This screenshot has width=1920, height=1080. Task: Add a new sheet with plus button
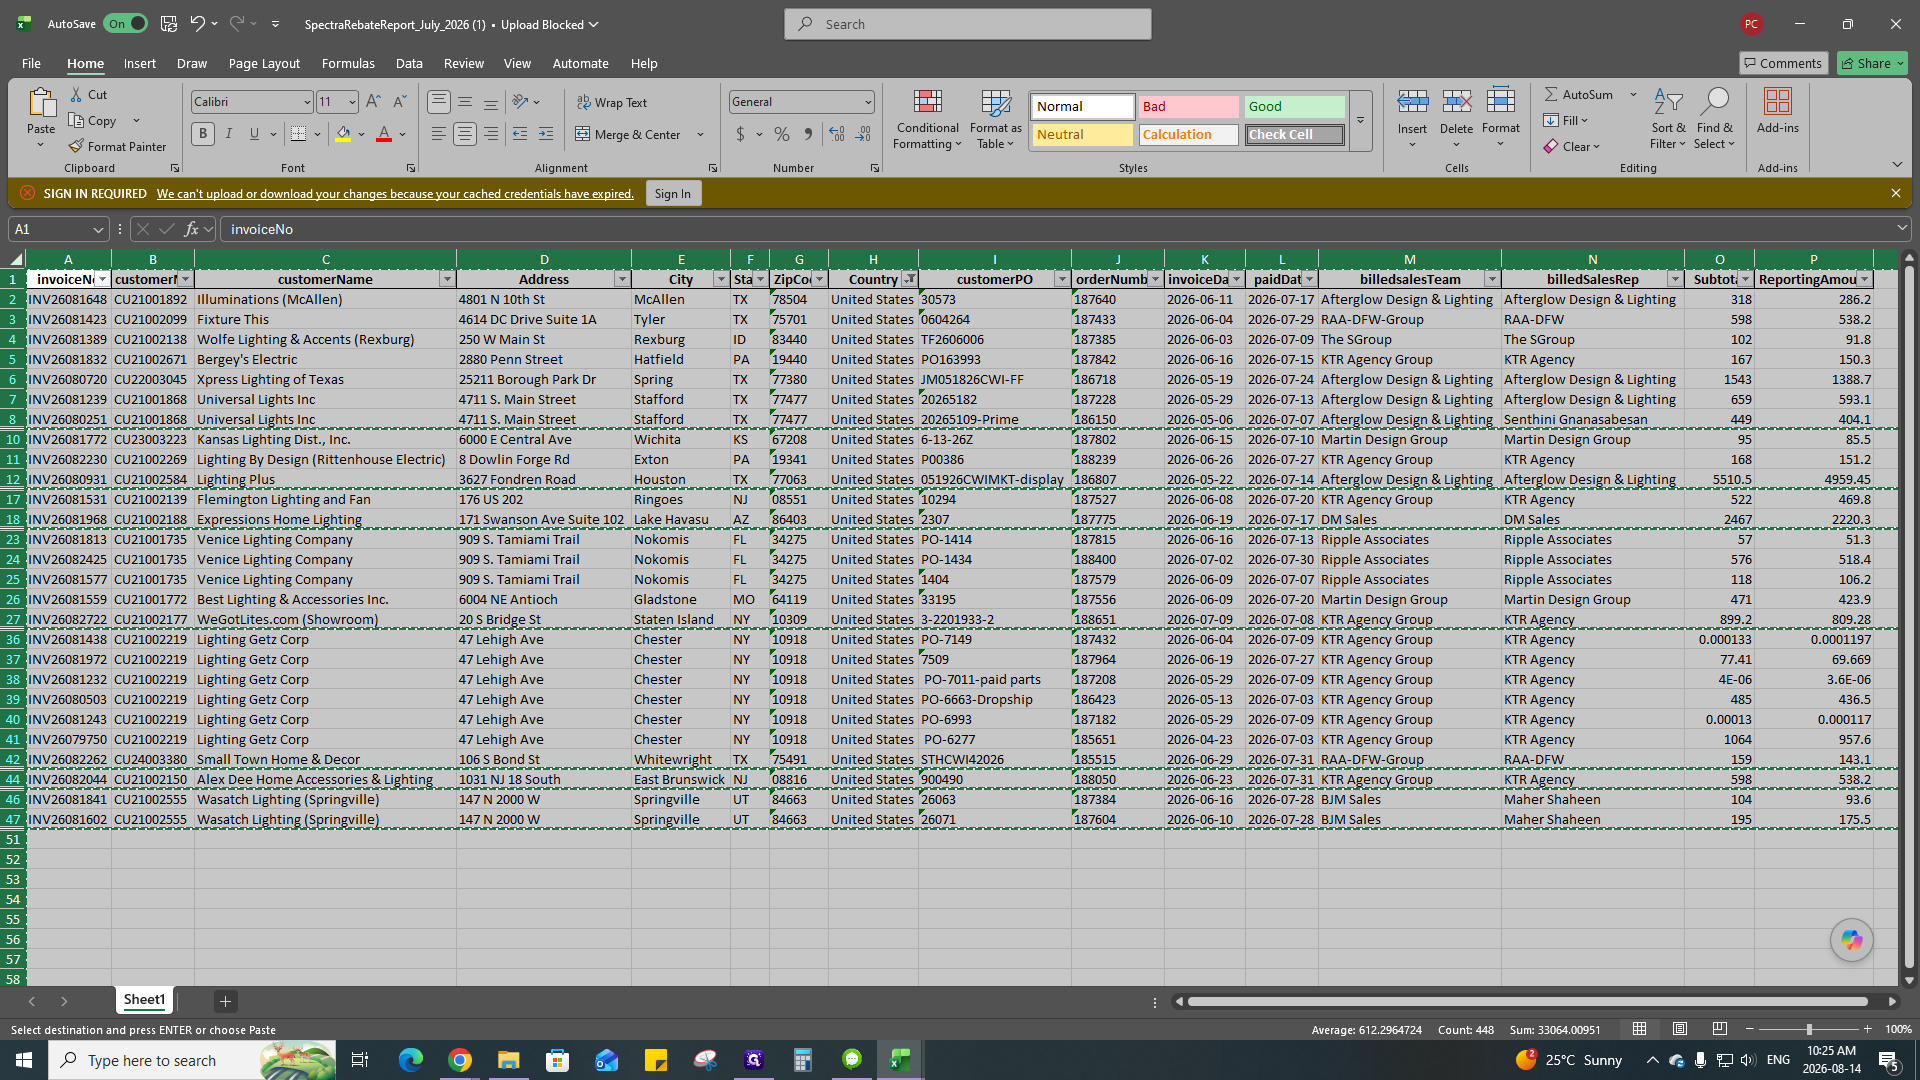click(x=225, y=1001)
